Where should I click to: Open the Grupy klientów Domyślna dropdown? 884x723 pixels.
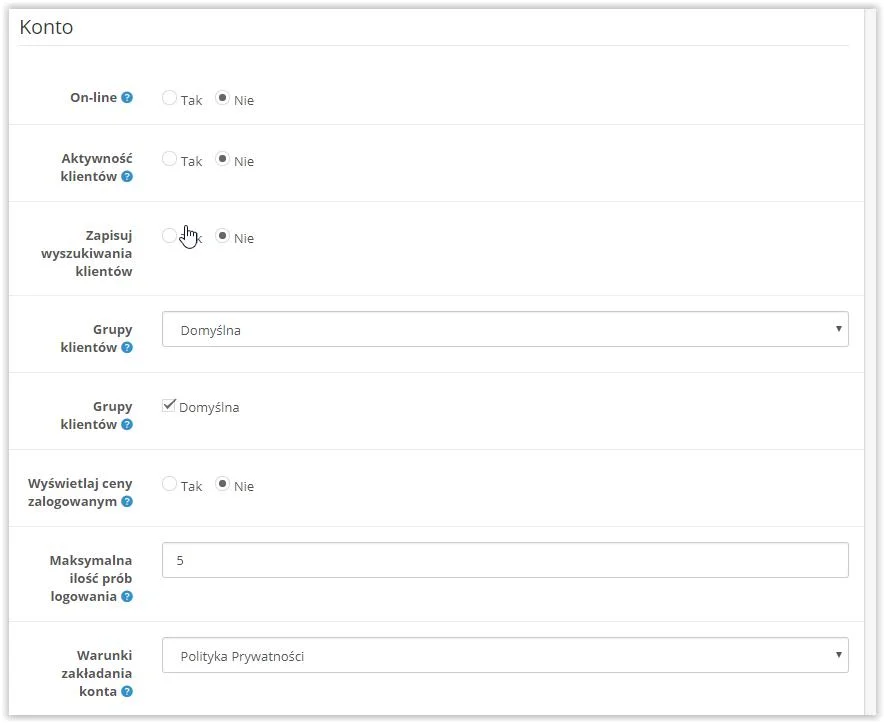(x=505, y=330)
